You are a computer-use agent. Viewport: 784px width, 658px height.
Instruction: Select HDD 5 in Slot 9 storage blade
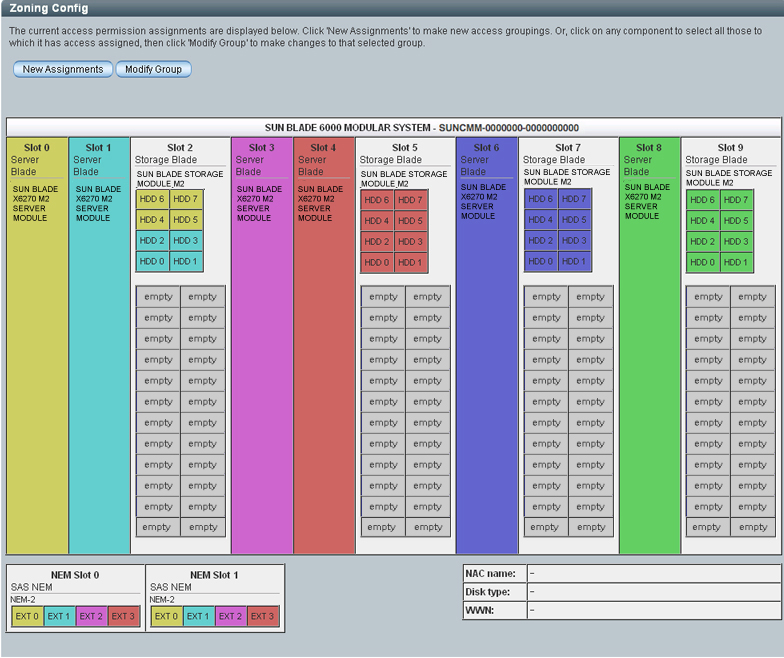pyautogui.click(x=736, y=220)
